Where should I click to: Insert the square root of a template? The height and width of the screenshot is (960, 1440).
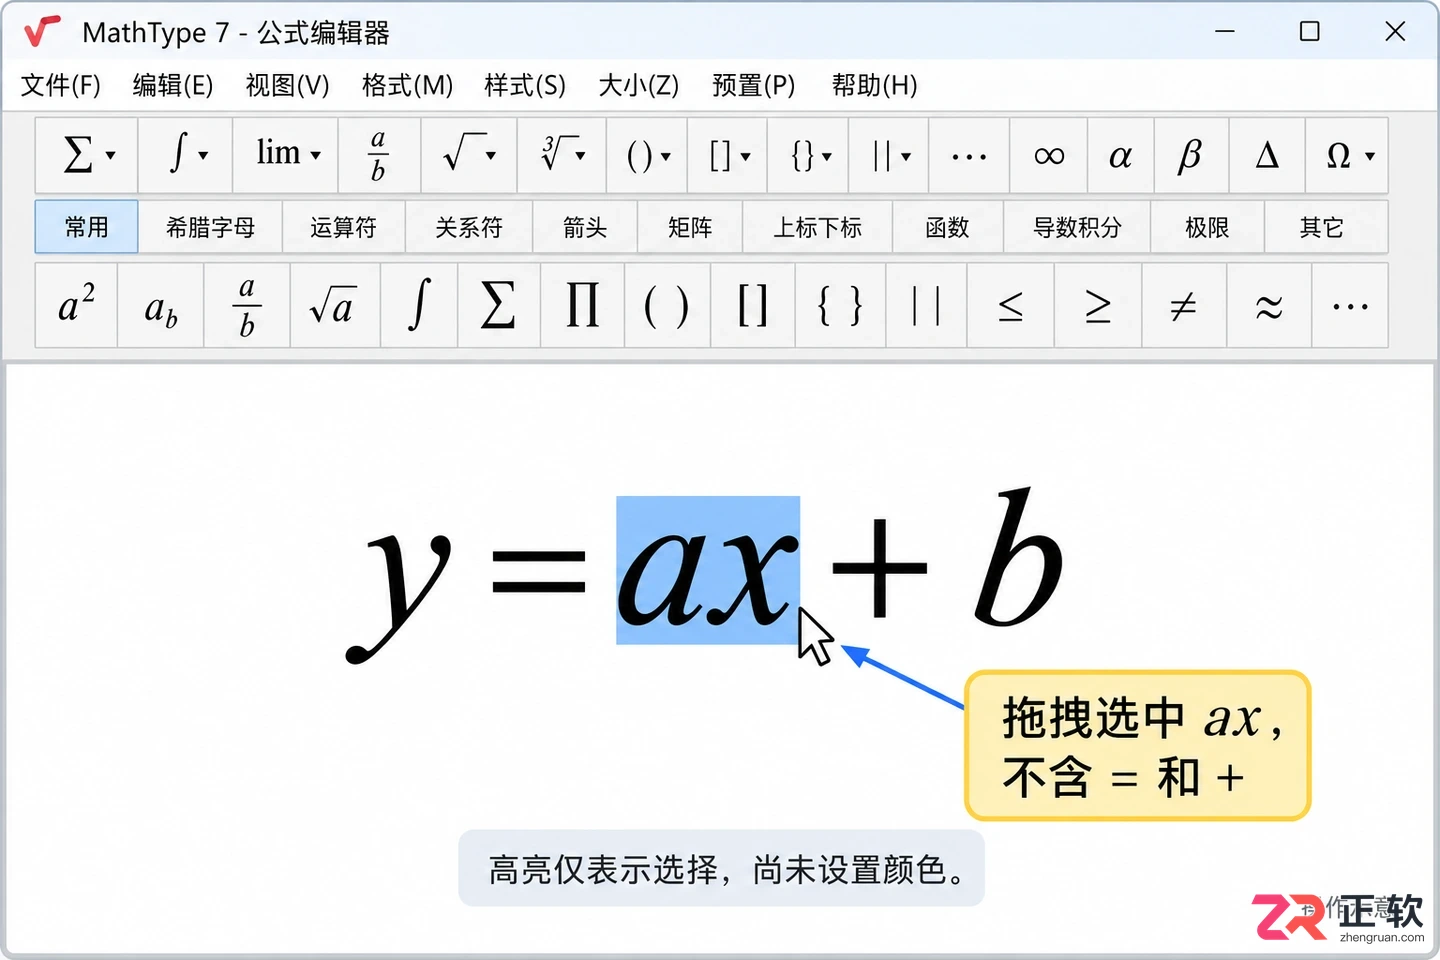click(x=335, y=306)
